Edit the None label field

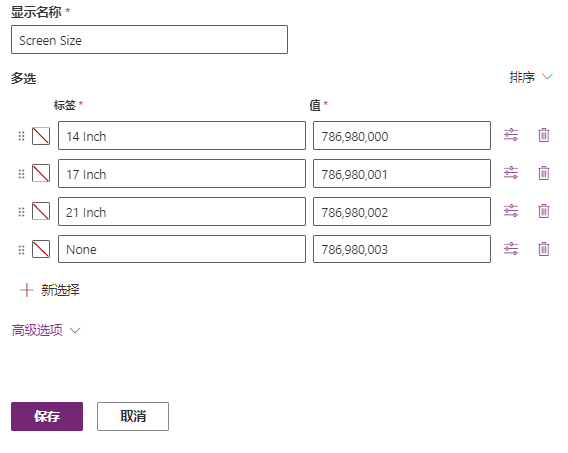point(182,249)
